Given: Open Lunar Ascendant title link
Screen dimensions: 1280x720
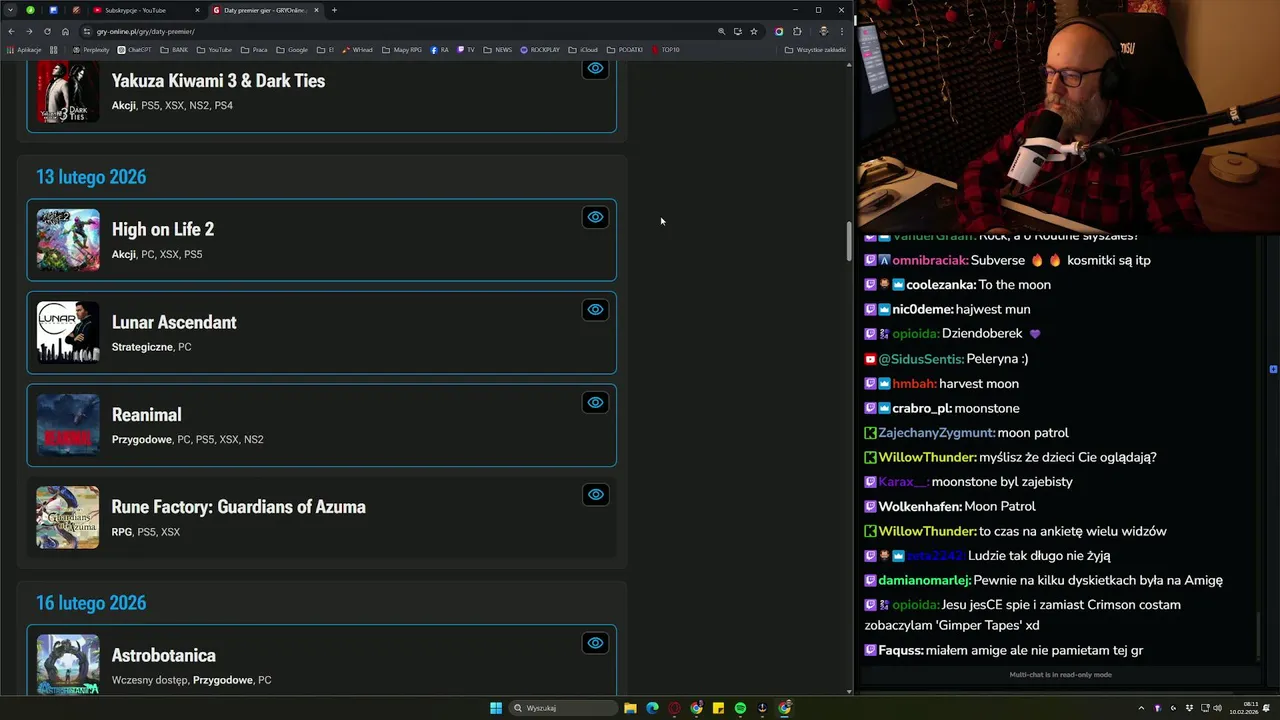Looking at the screenshot, I should [x=174, y=322].
